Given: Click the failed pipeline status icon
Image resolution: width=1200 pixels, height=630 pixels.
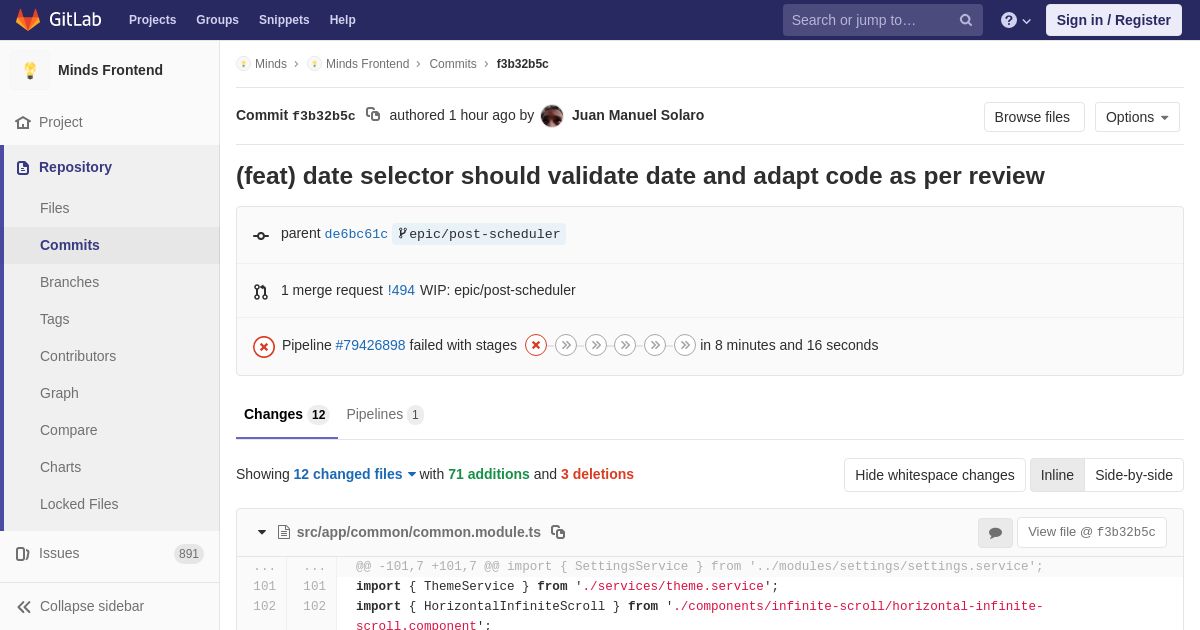Looking at the screenshot, I should 264,346.
